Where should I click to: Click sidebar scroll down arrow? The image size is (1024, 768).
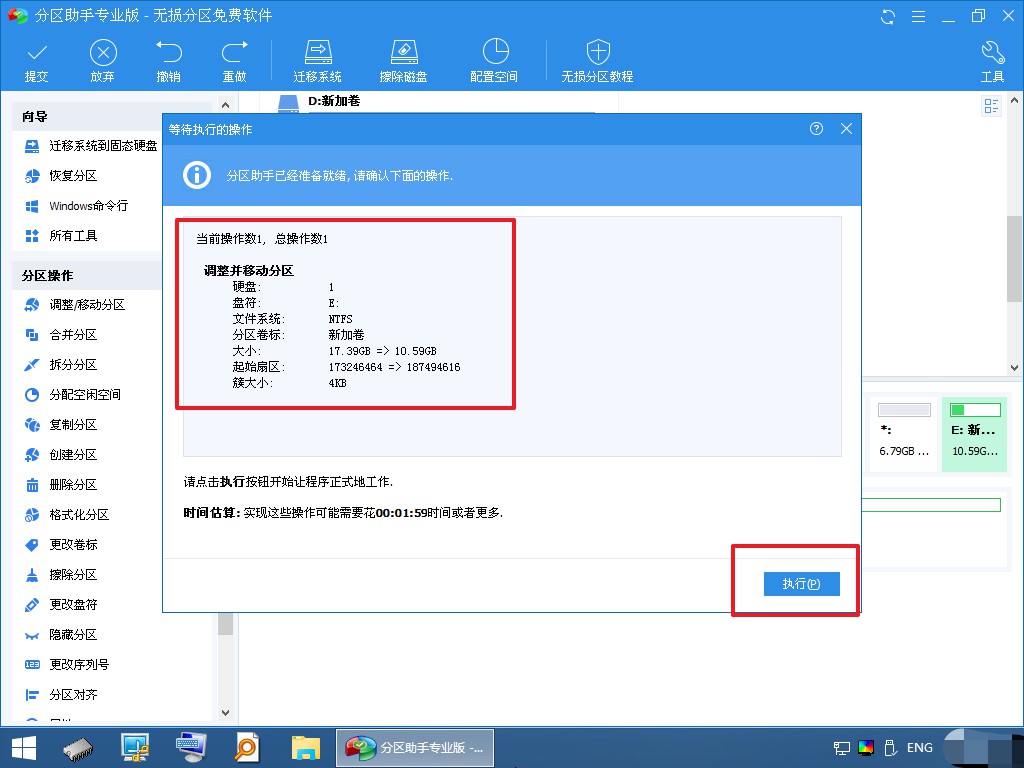point(225,712)
